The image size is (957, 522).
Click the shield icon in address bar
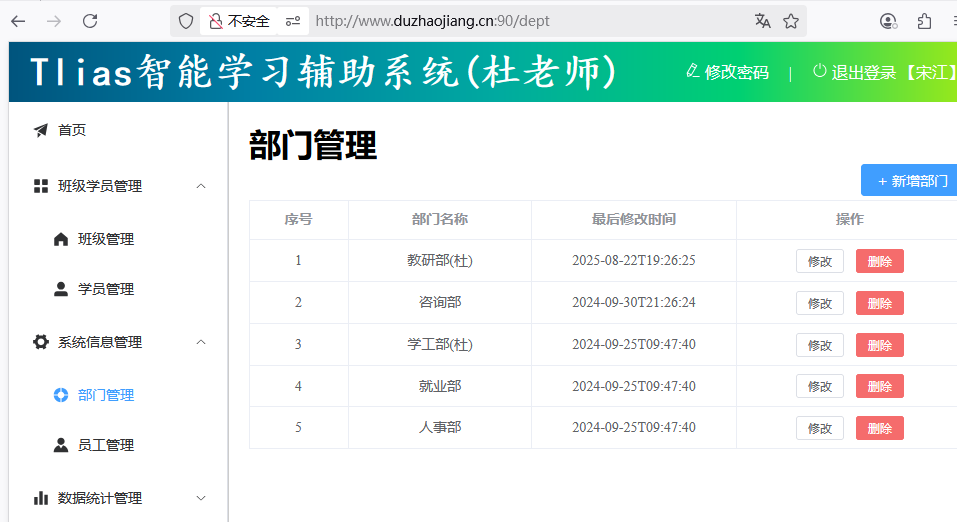pyautogui.click(x=186, y=21)
